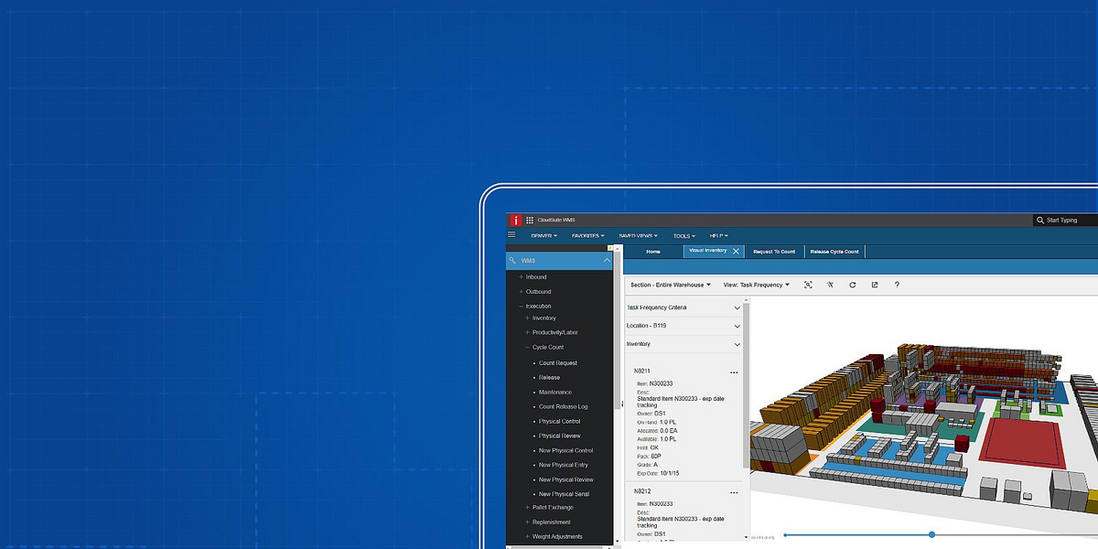This screenshot has width=1098, height=549.
Task: Open the TOOLS dropdown menu
Action: 684,236
